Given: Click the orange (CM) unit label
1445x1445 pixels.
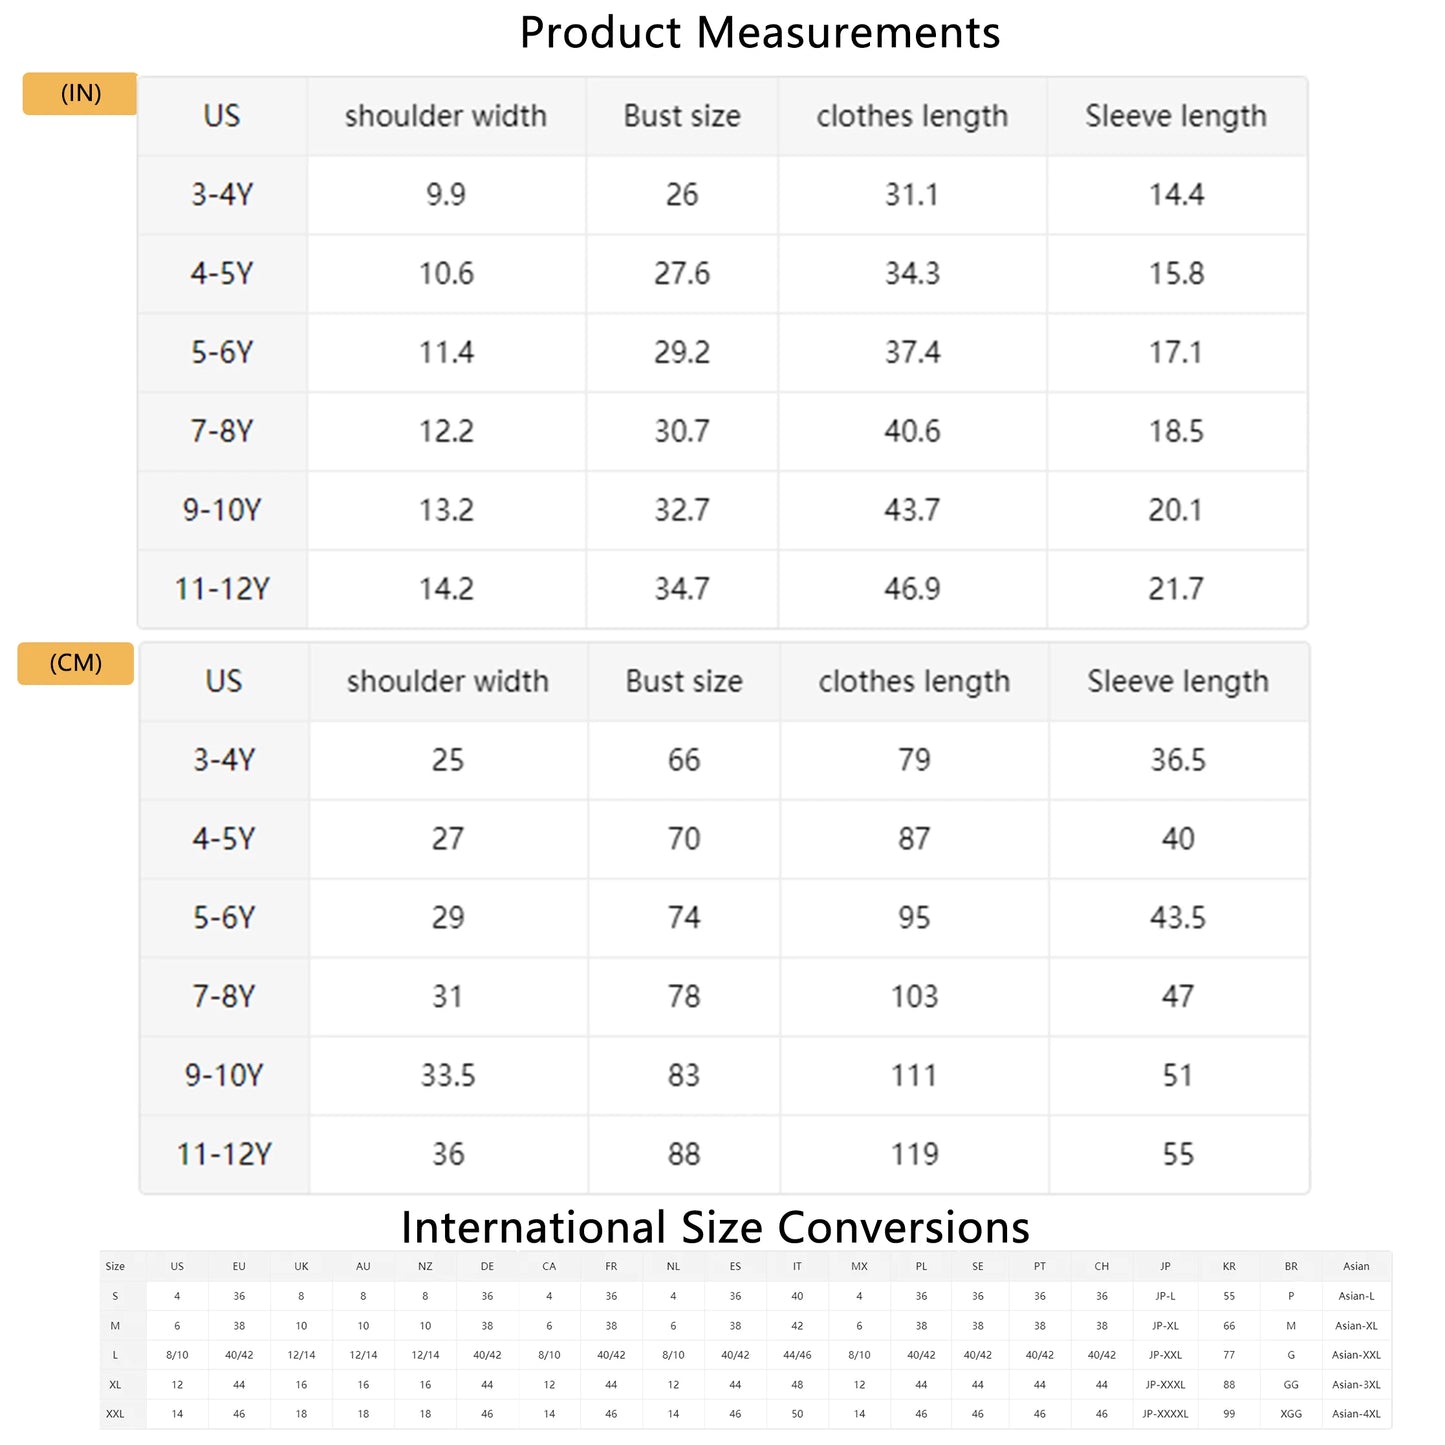Looking at the screenshot, I should pyautogui.click(x=76, y=664).
